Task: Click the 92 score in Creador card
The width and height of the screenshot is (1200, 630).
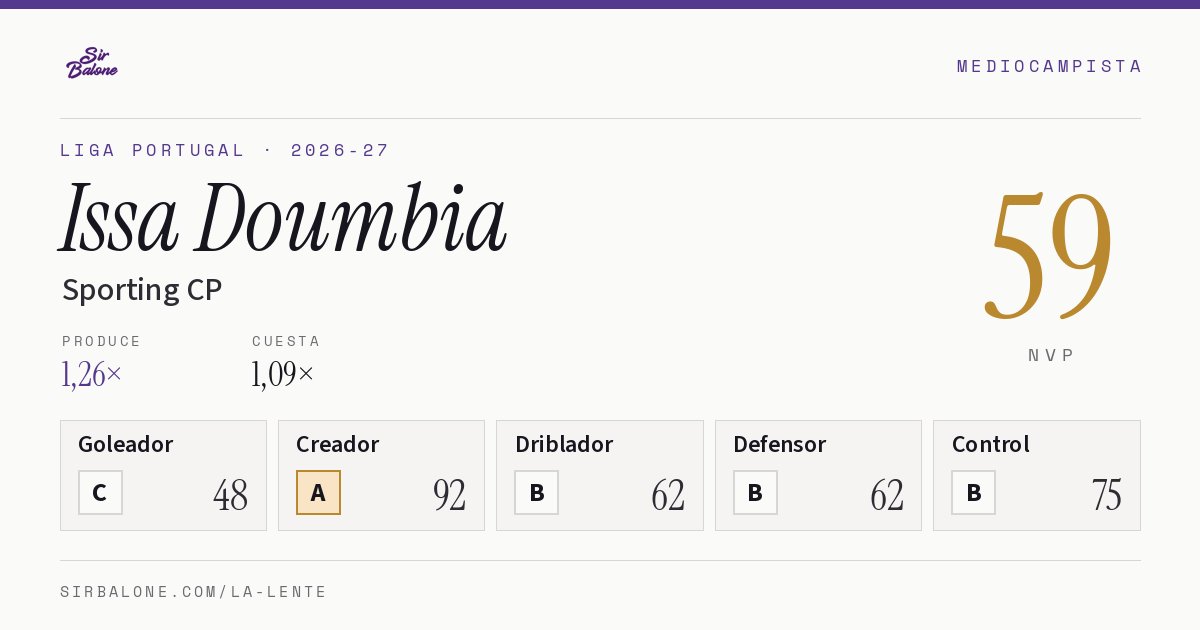Action: [449, 494]
